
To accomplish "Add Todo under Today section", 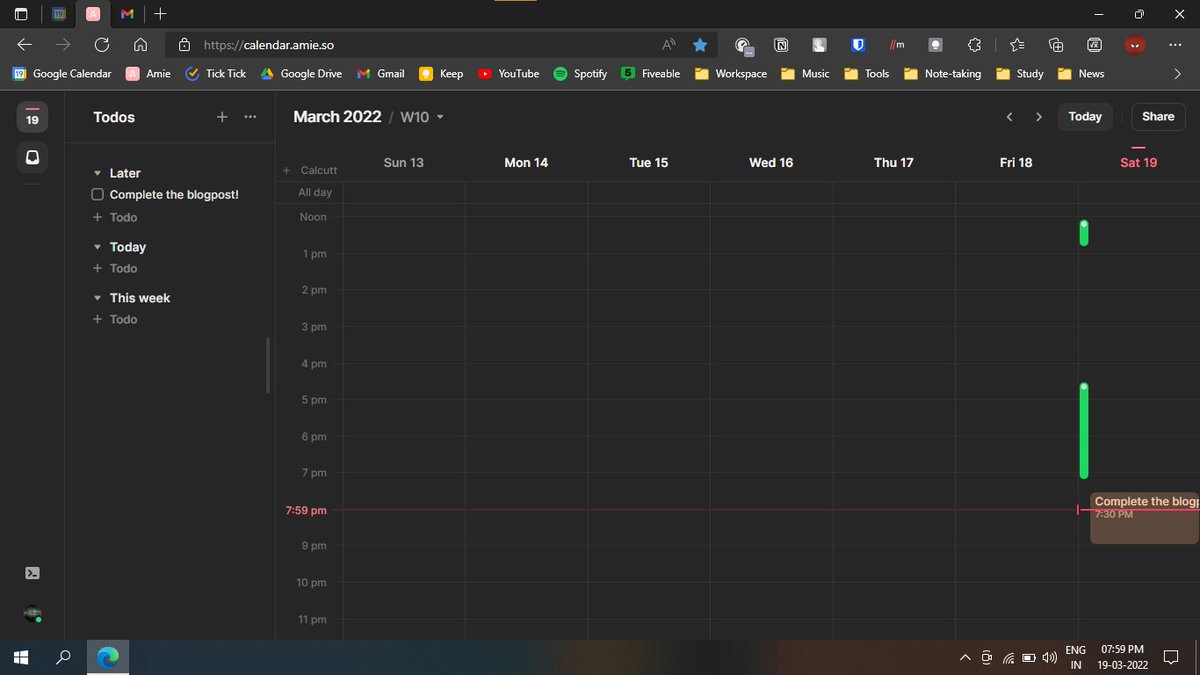I will pyautogui.click(x=115, y=268).
